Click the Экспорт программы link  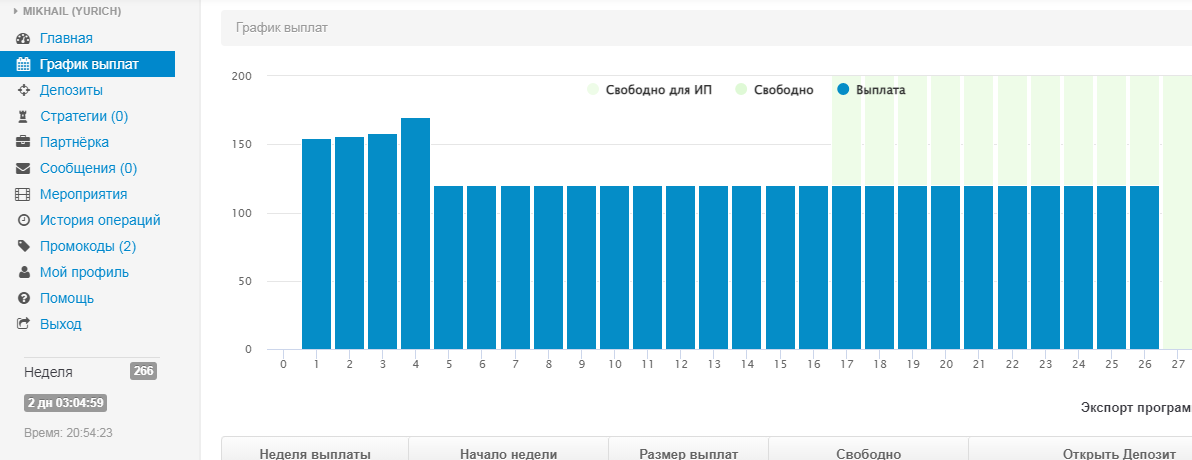coord(1136,408)
